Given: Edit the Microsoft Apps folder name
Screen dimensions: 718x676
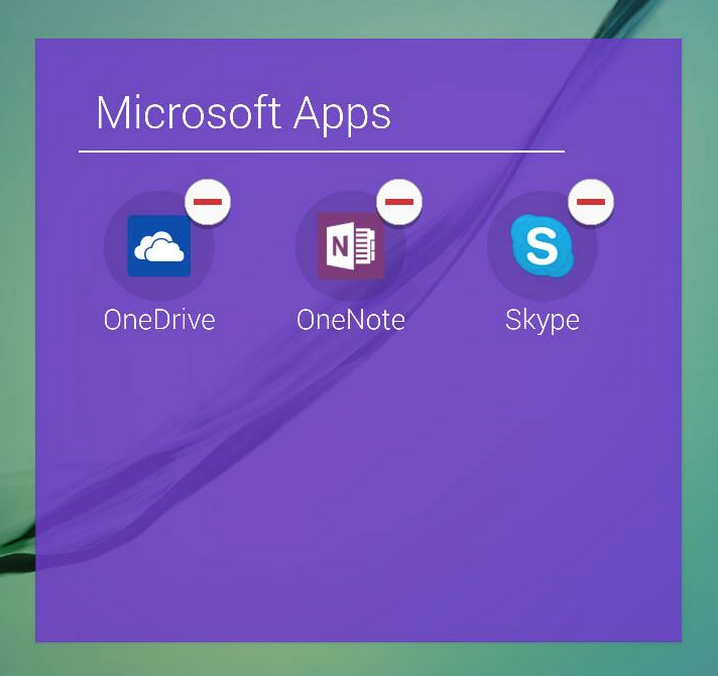Looking at the screenshot, I should pos(243,113).
